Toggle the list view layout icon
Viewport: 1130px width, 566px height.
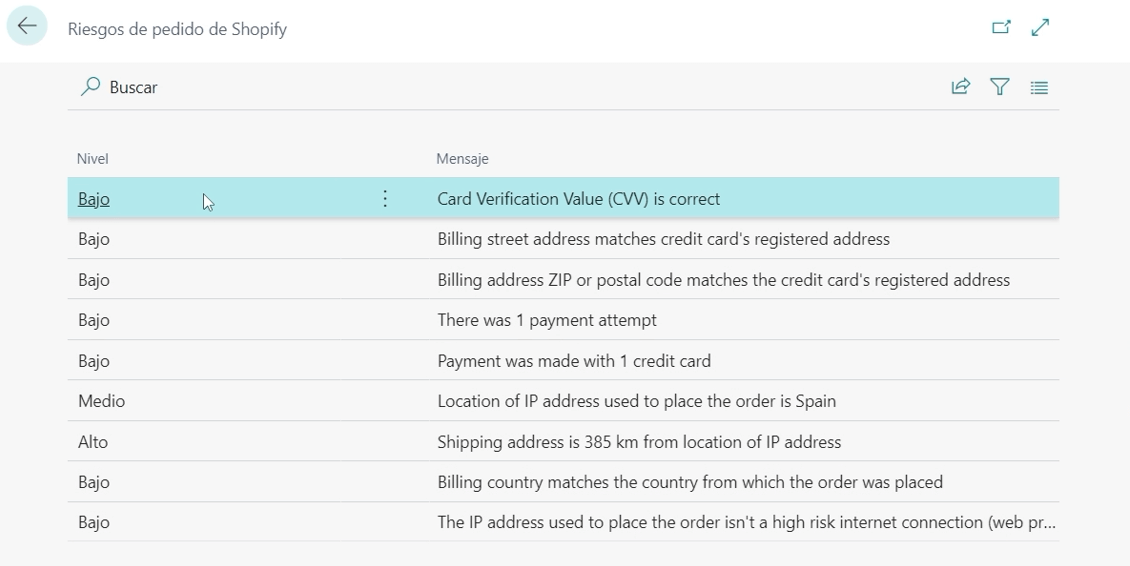1039,87
